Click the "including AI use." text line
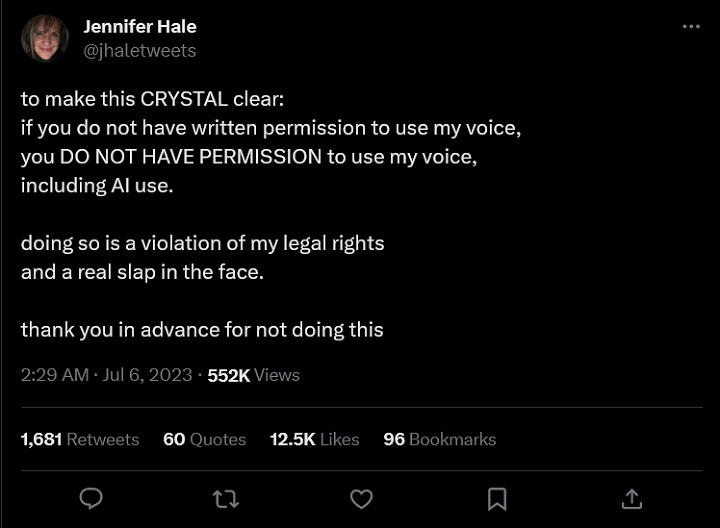The image size is (720, 528). [97, 185]
